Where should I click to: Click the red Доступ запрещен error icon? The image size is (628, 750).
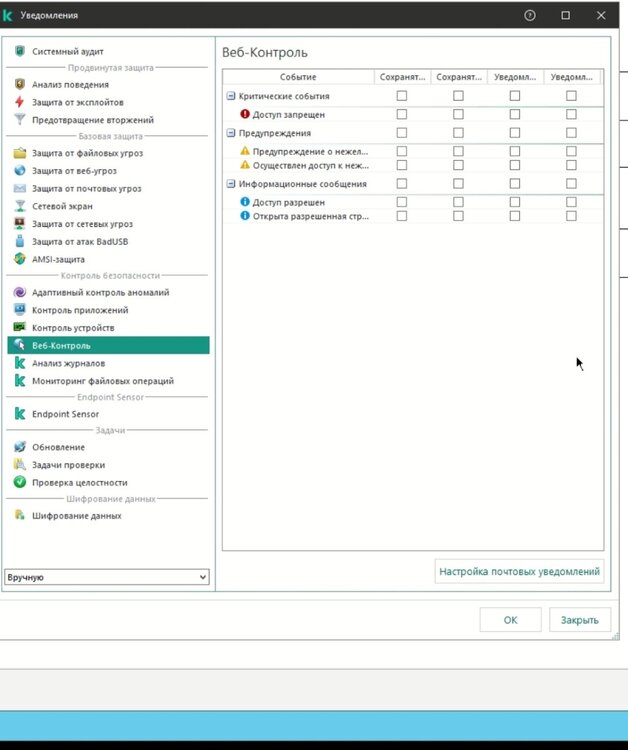point(245,114)
